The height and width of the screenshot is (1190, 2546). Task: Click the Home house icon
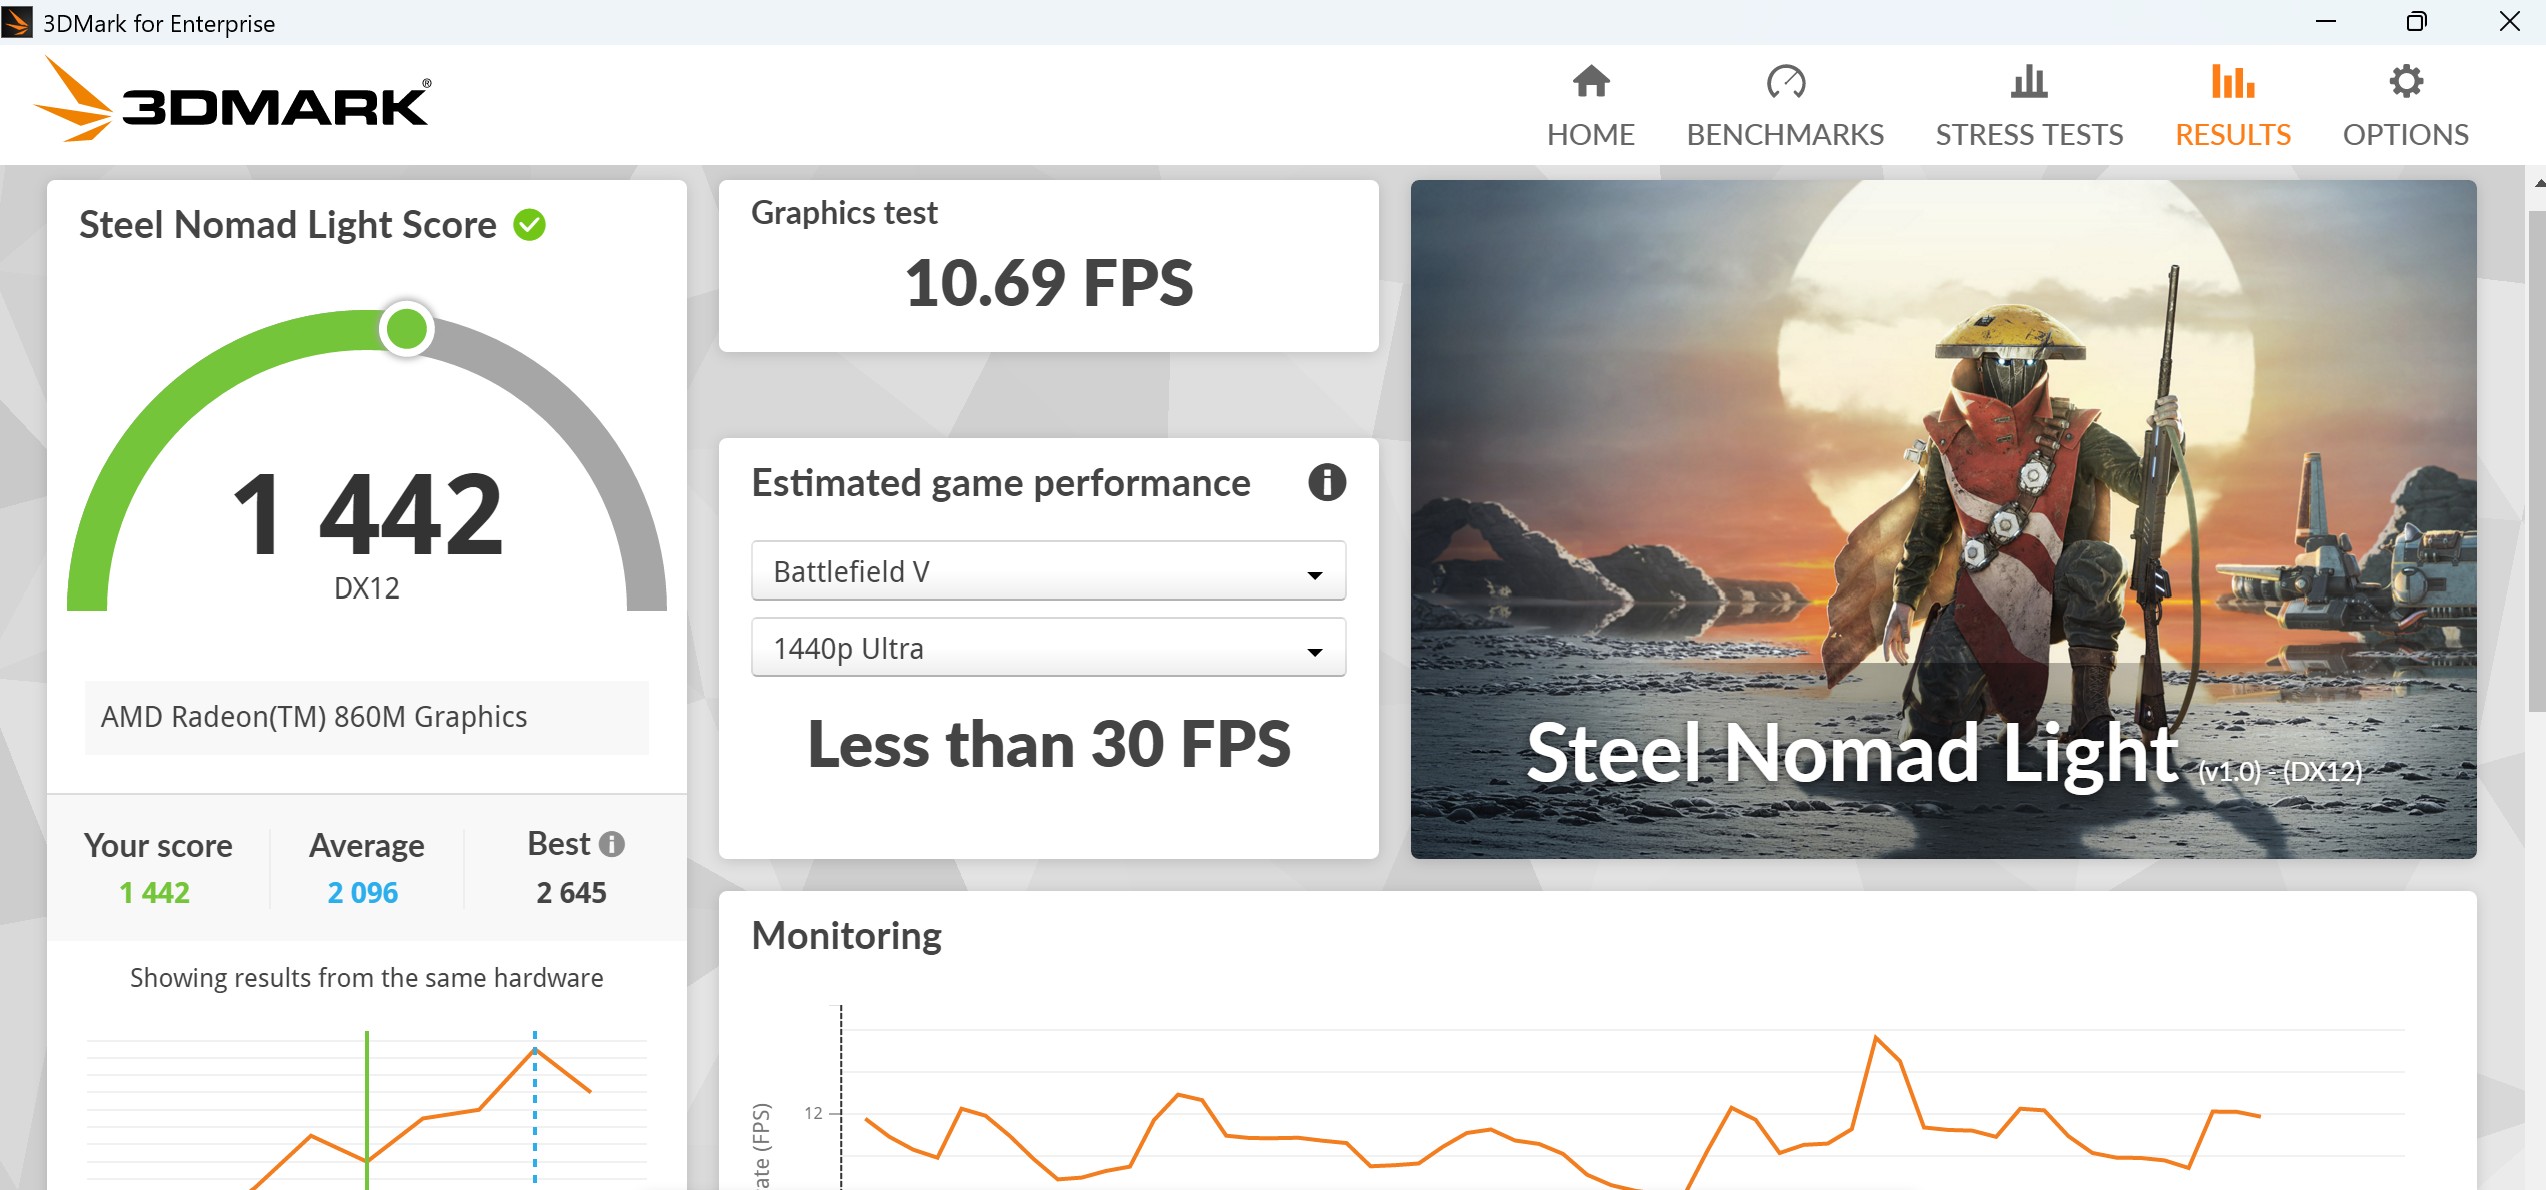pyautogui.click(x=1590, y=82)
